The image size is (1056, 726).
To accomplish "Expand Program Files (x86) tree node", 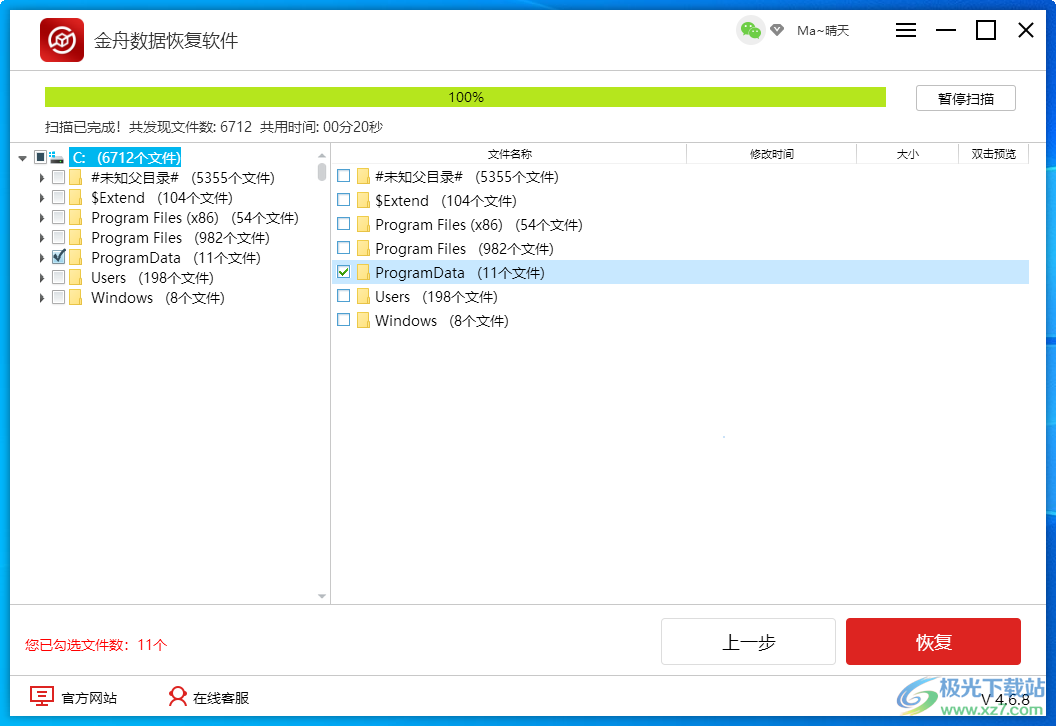I will coord(41,218).
